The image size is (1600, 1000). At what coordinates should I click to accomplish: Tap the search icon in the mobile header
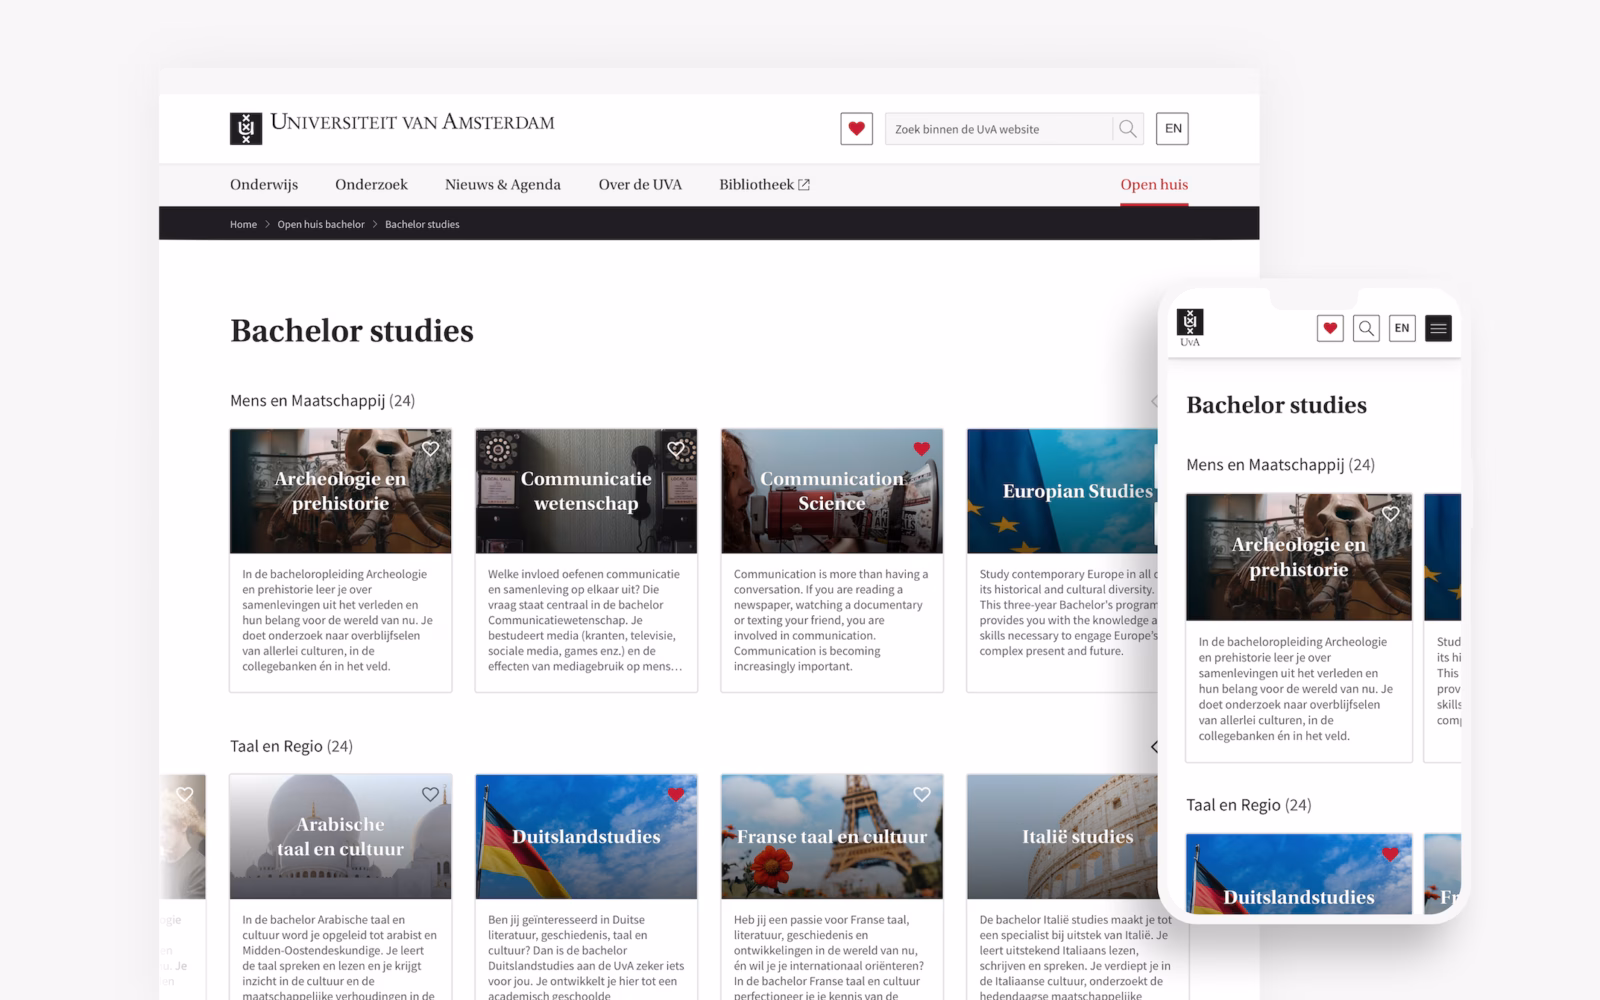click(1366, 327)
